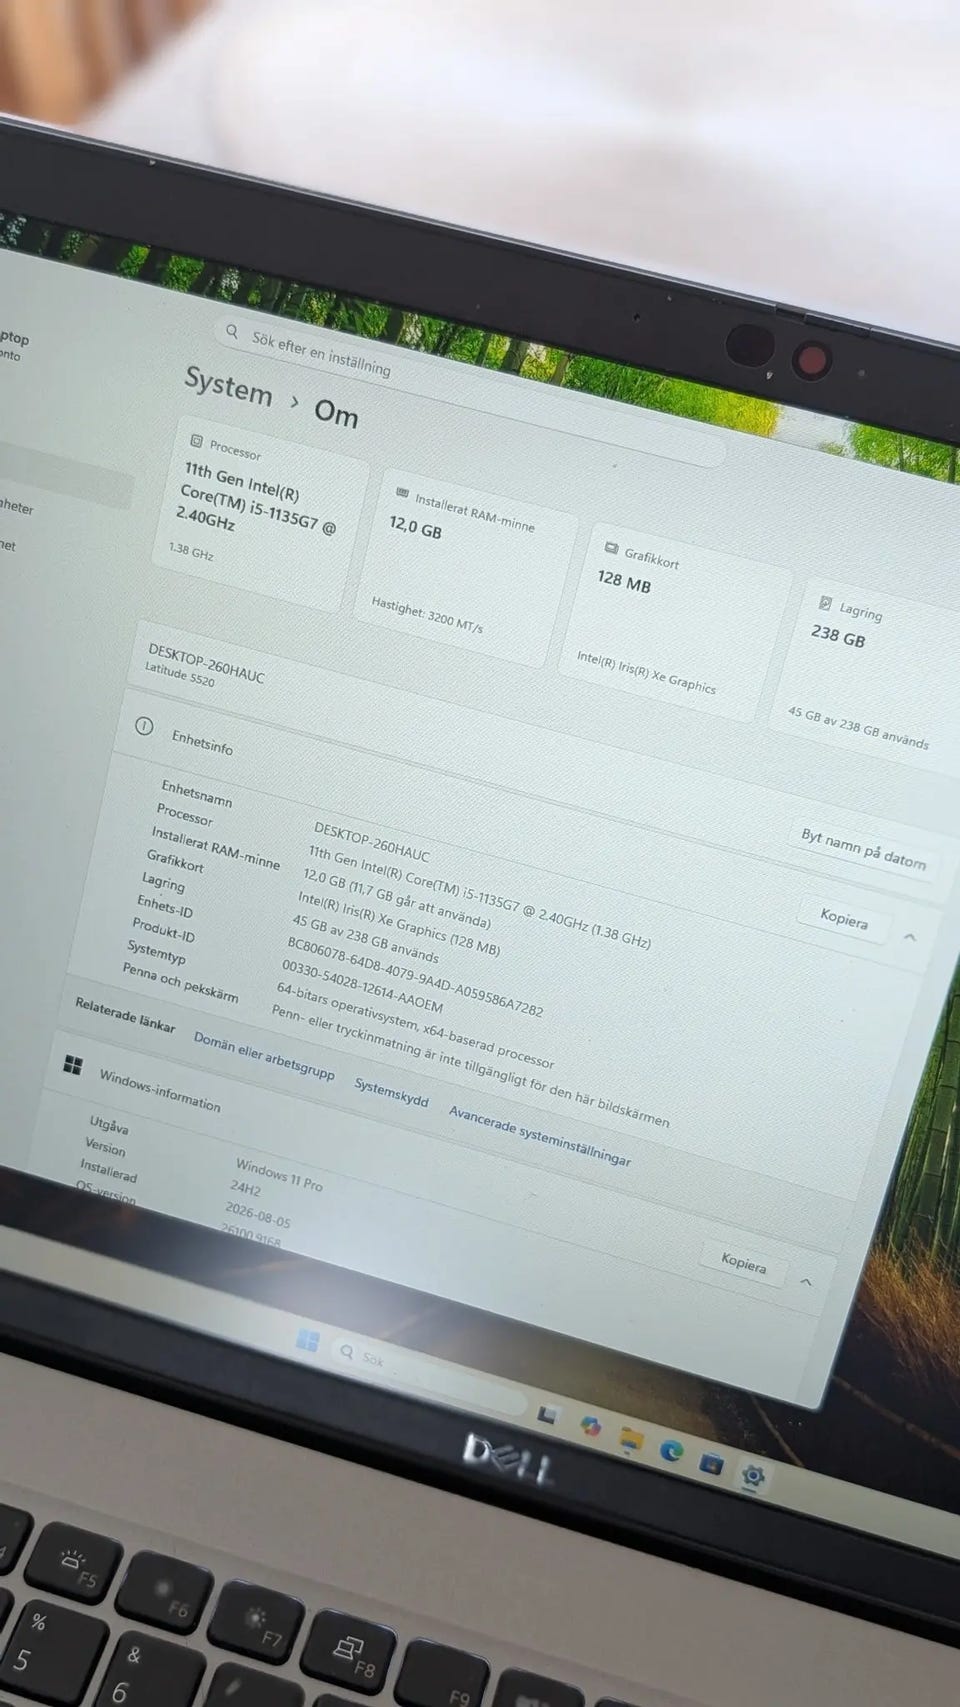Click 'Intel(R) Iris(R) Xe Graphics (128 MB)' value
This screenshot has width=960, height=1707.
click(x=398, y=922)
